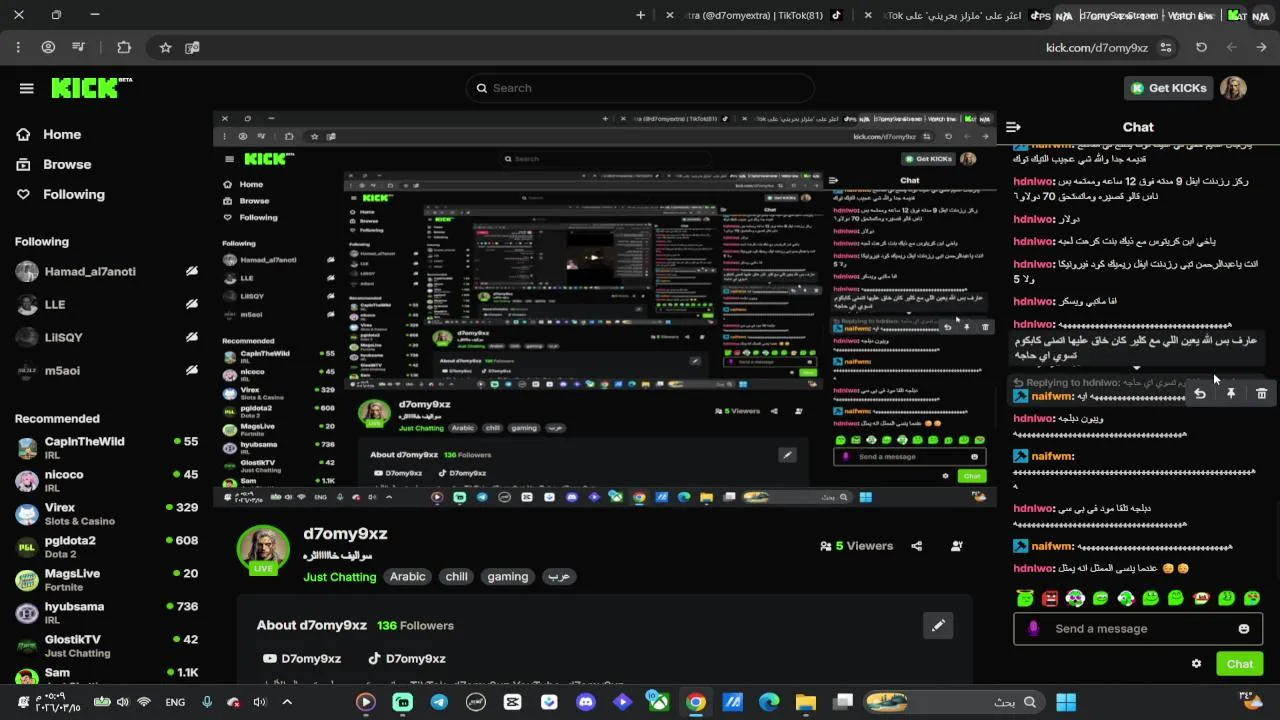This screenshot has width=1280, height=720.
Task: Click the d7omy9xz LIVE avatar
Action: [x=263, y=550]
